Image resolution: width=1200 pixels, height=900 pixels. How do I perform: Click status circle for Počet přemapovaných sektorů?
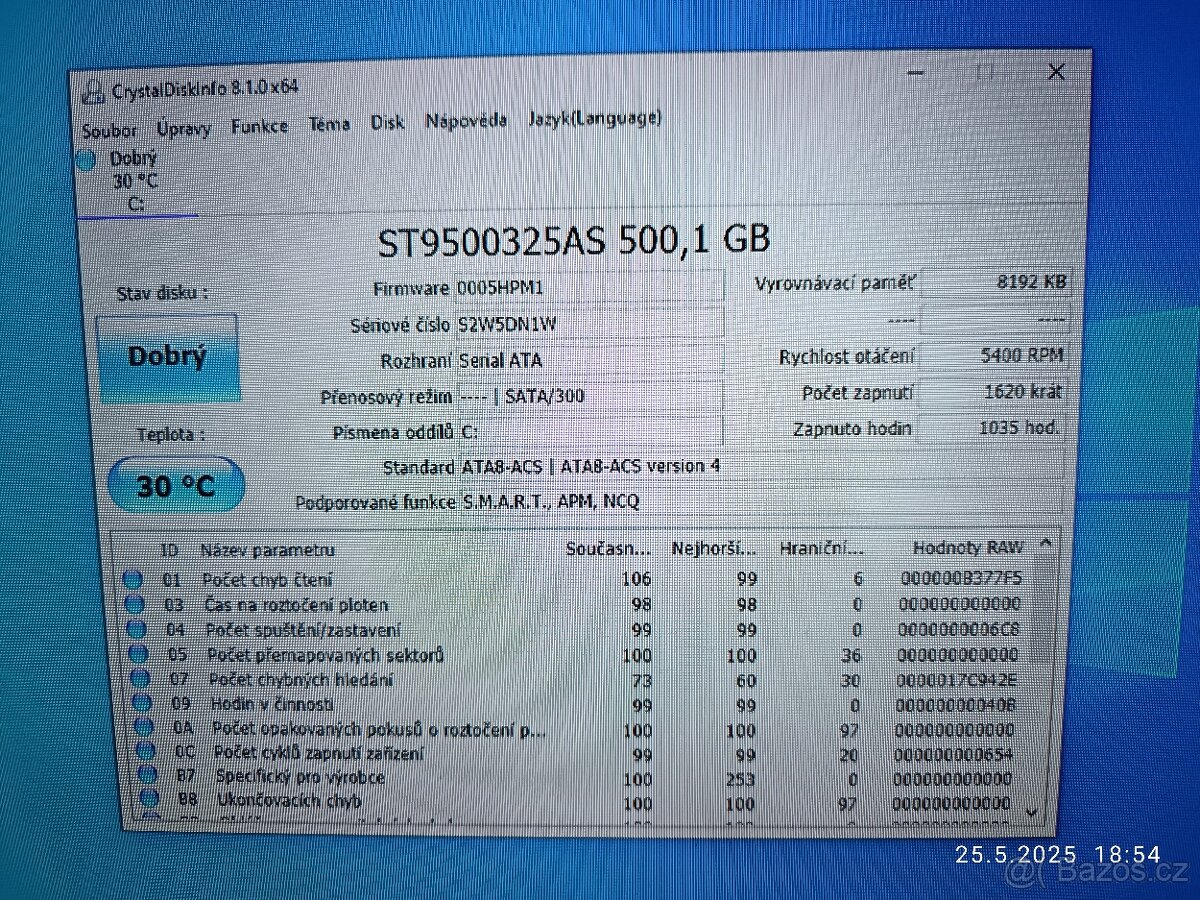(139, 656)
